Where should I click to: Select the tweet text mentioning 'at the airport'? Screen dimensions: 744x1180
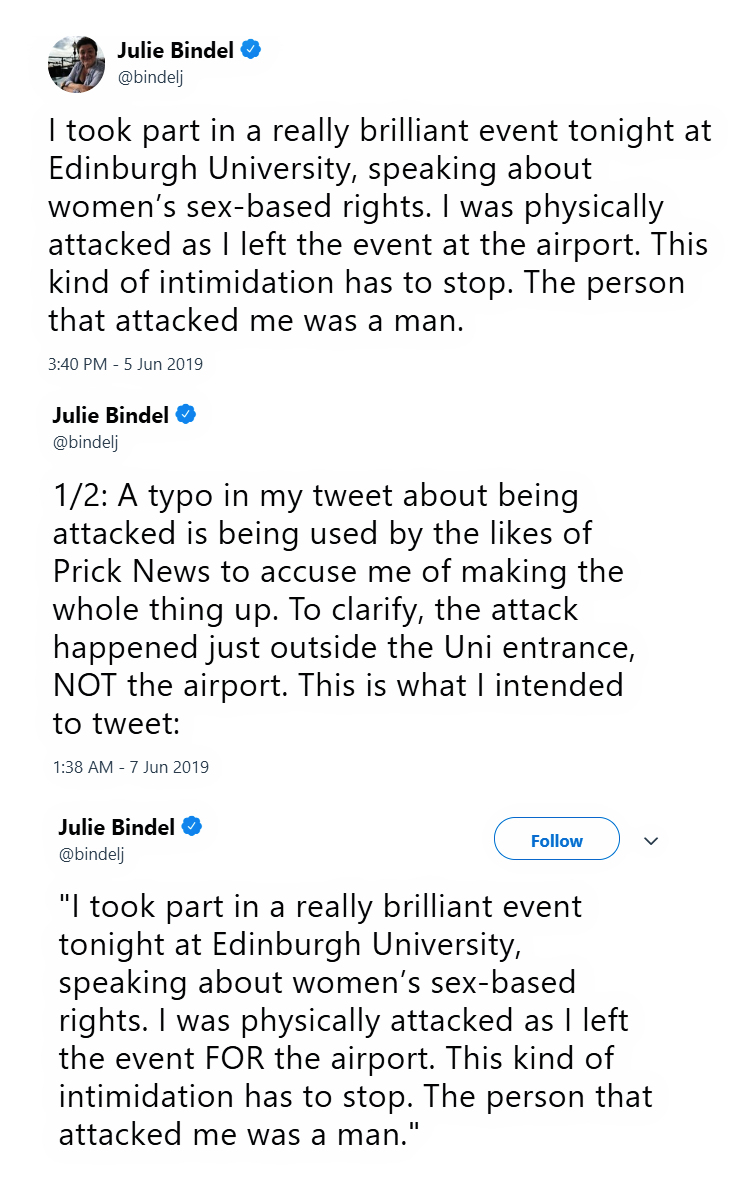click(379, 225)
